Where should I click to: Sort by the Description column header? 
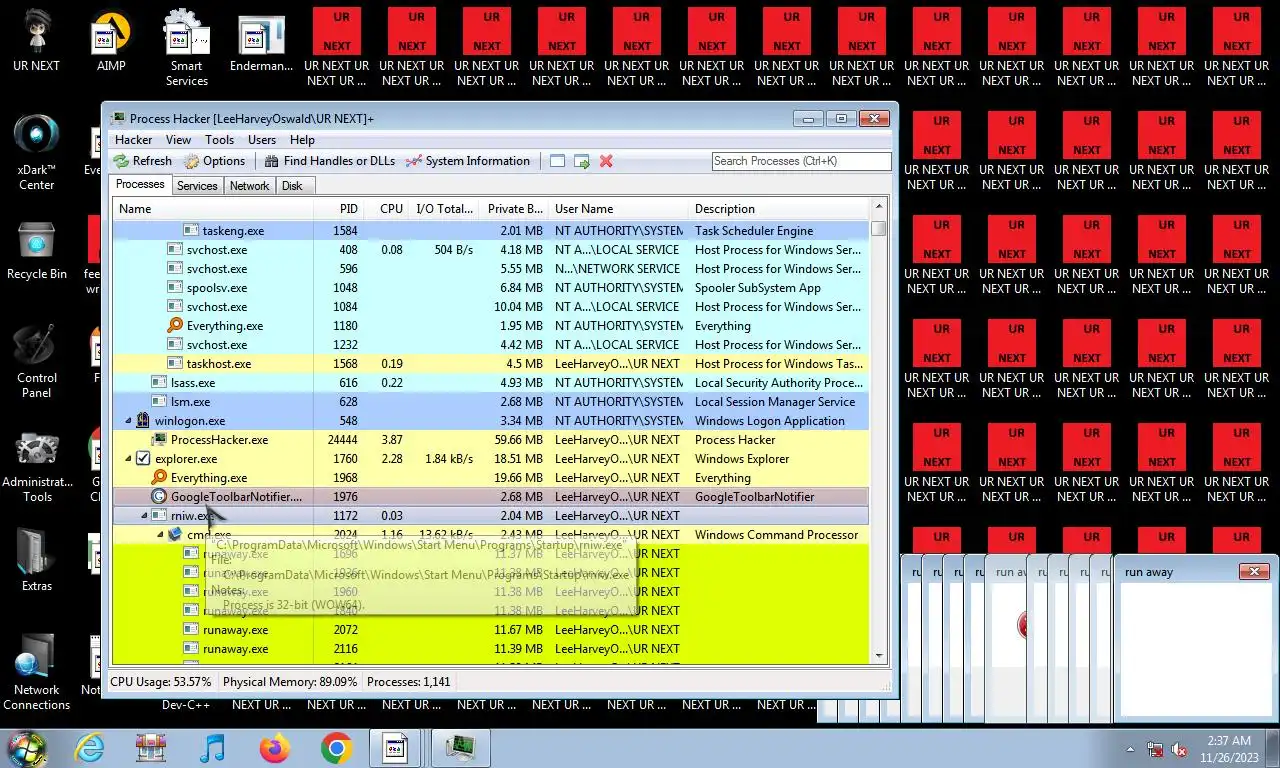[779, 209]
